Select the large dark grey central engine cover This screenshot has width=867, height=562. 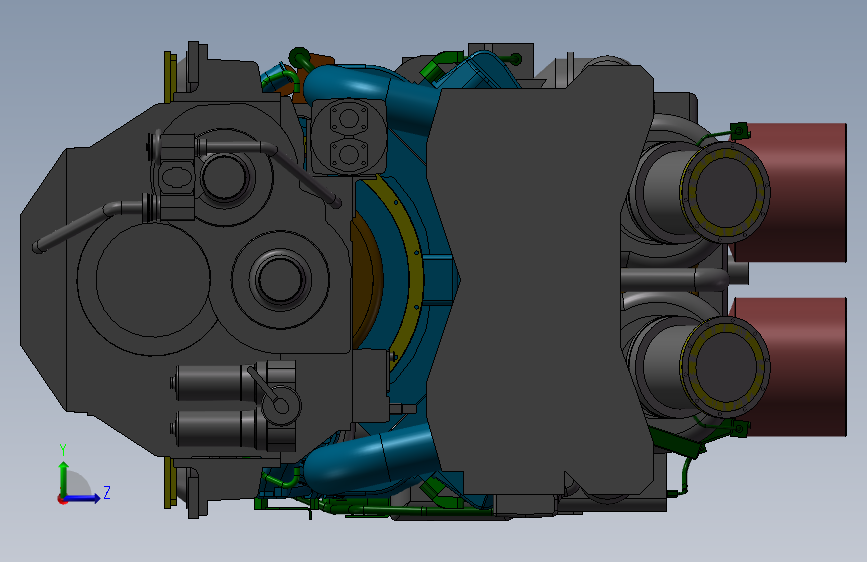coord(541,279)
